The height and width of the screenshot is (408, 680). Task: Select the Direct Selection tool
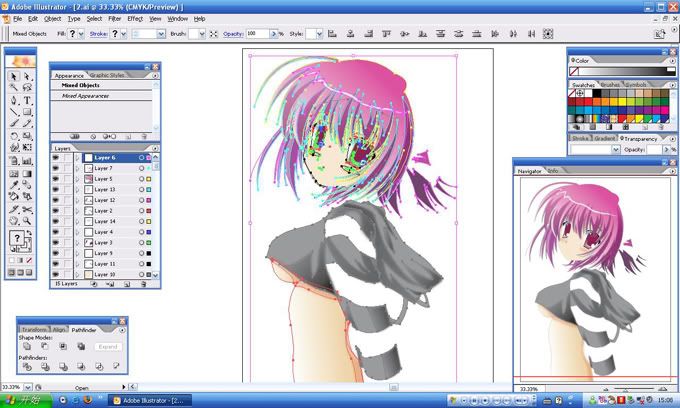[x=27, y=76]
